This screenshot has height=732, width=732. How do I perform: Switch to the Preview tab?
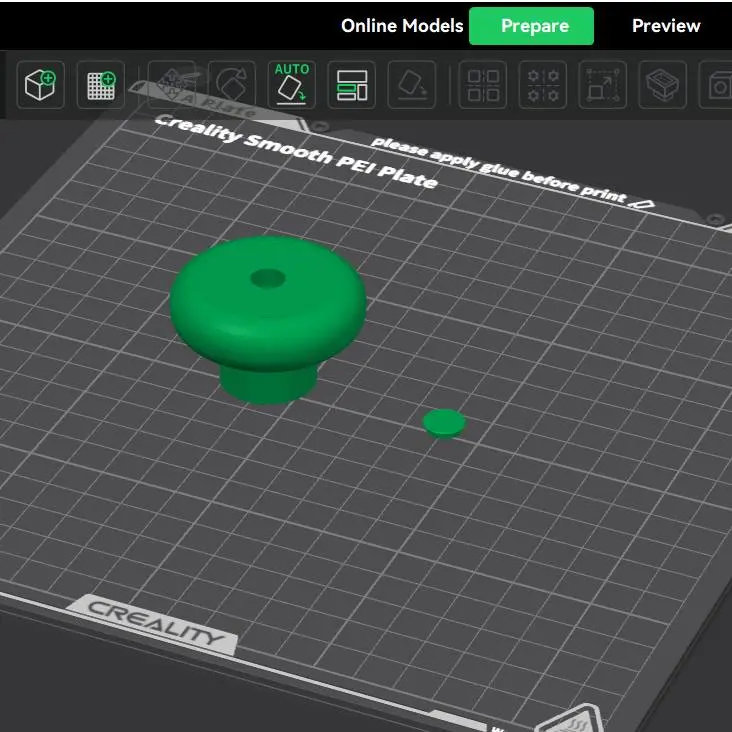tap(666, 26)
